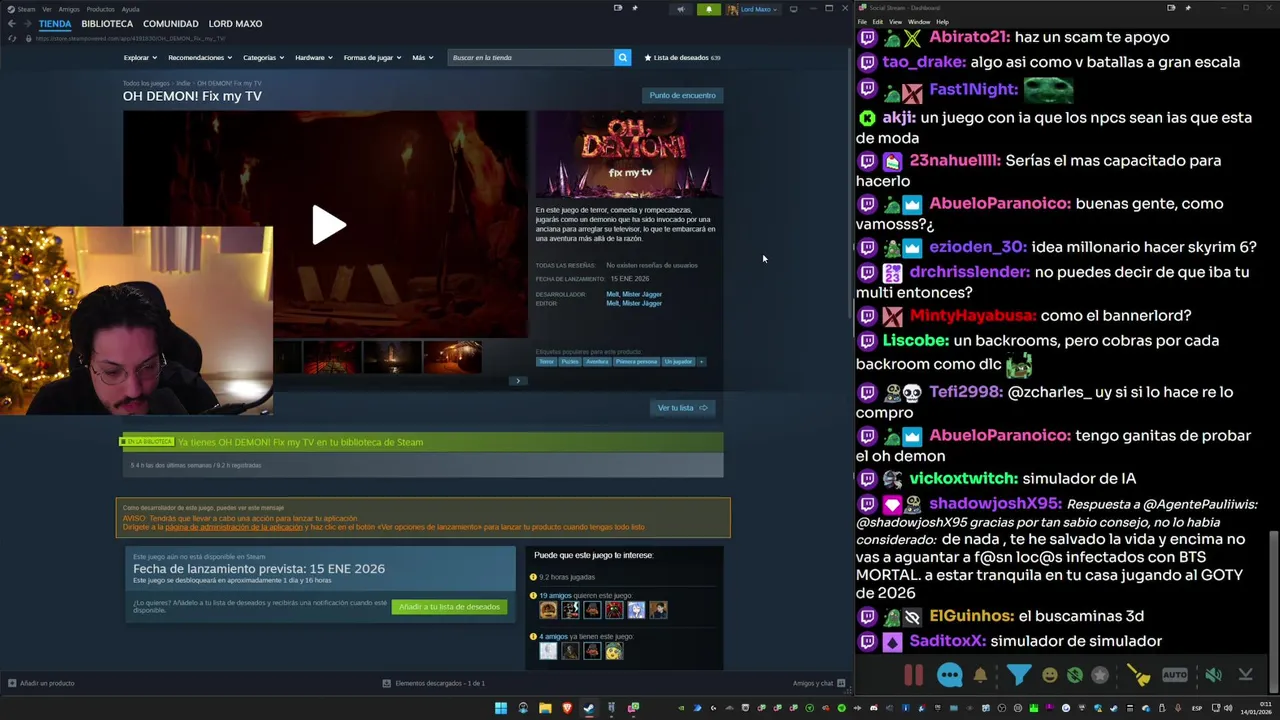Open the Productos menu
Screen dimensions: 1280x720
(x=100, y=9)
